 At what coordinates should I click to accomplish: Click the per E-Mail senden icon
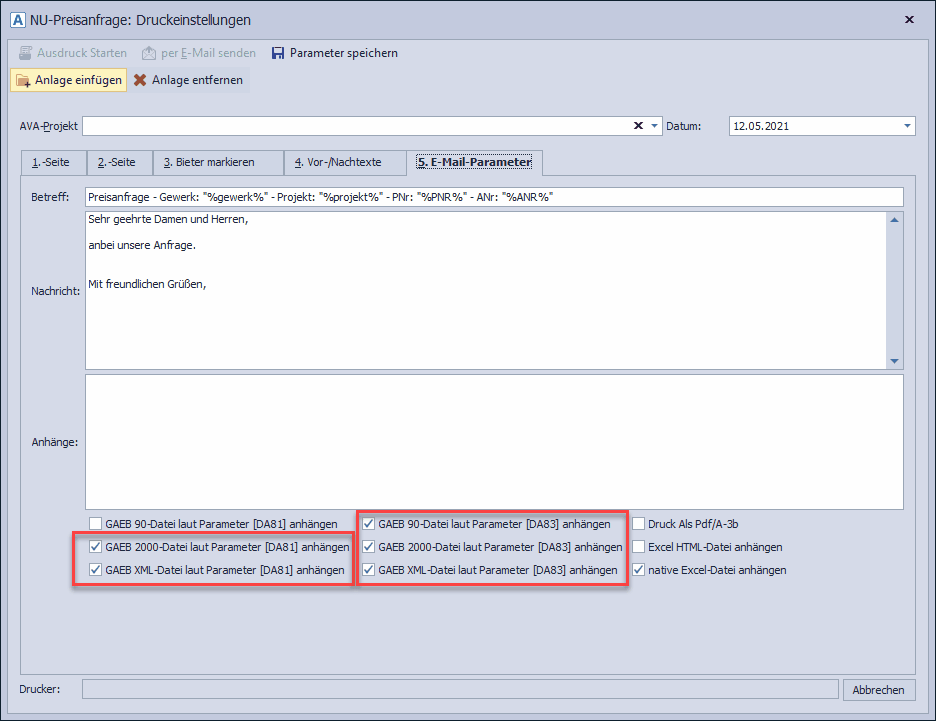pos(149,53)
